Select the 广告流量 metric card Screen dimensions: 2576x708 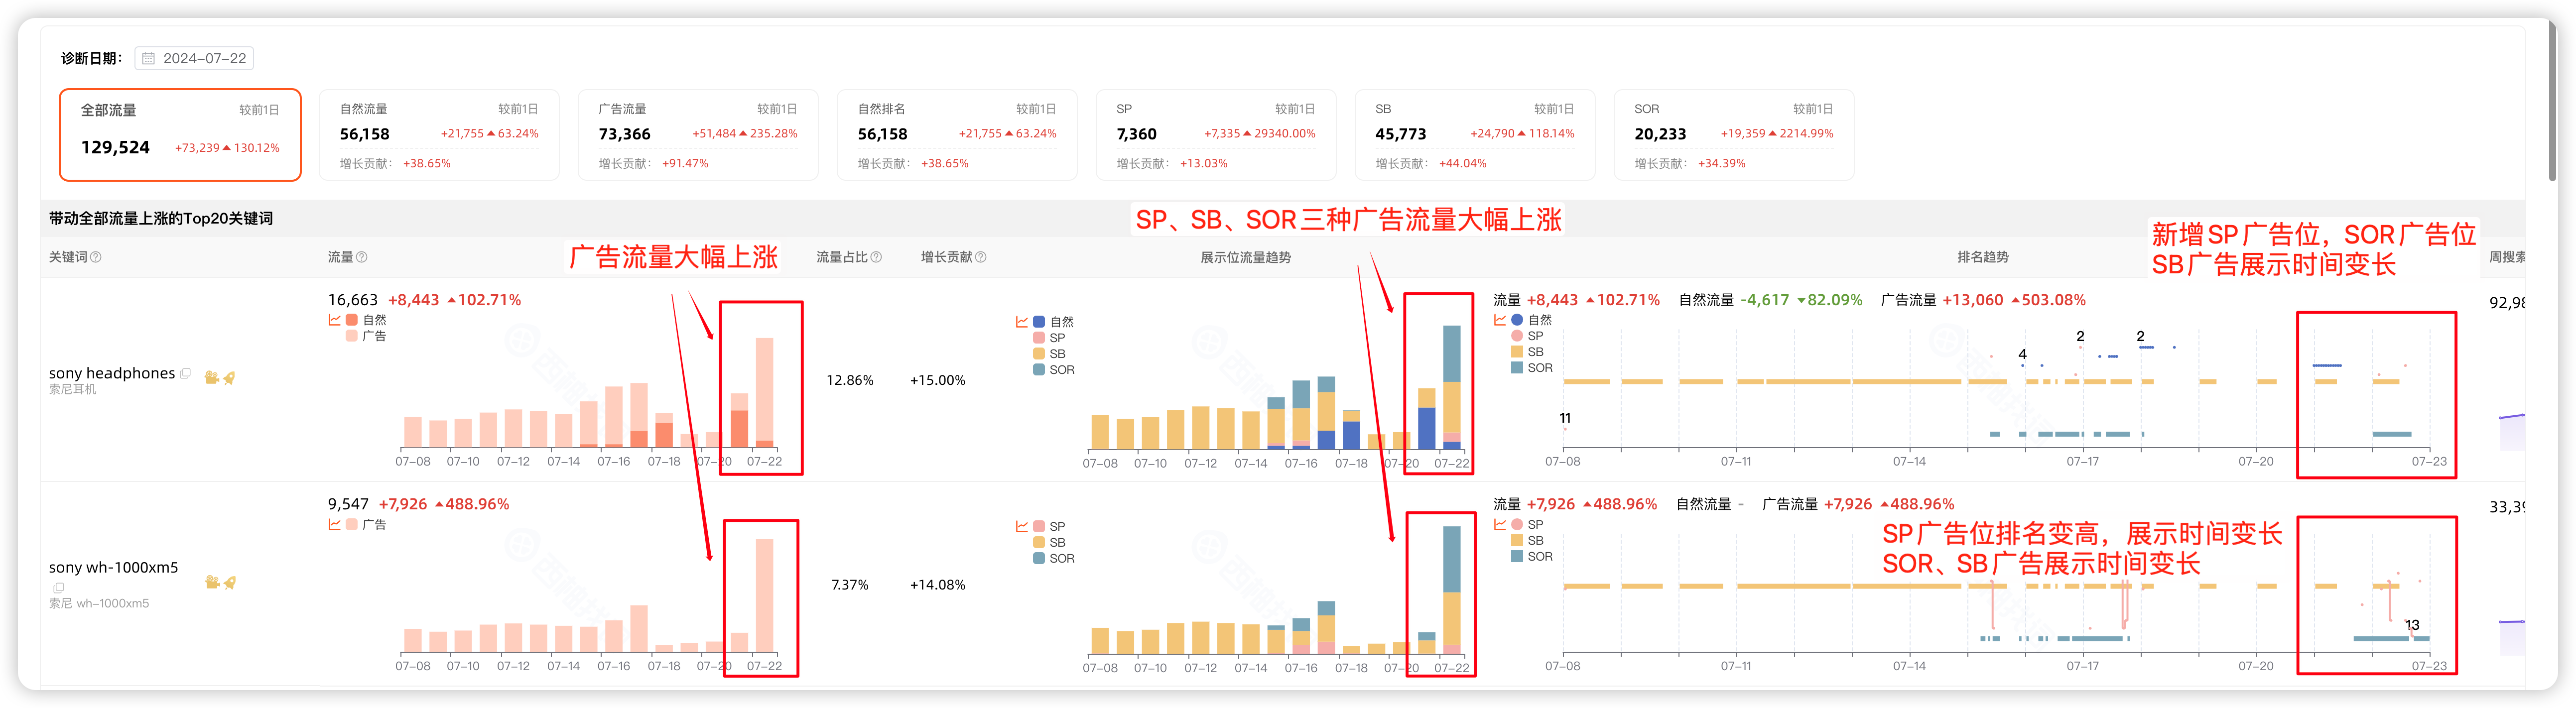698,135
